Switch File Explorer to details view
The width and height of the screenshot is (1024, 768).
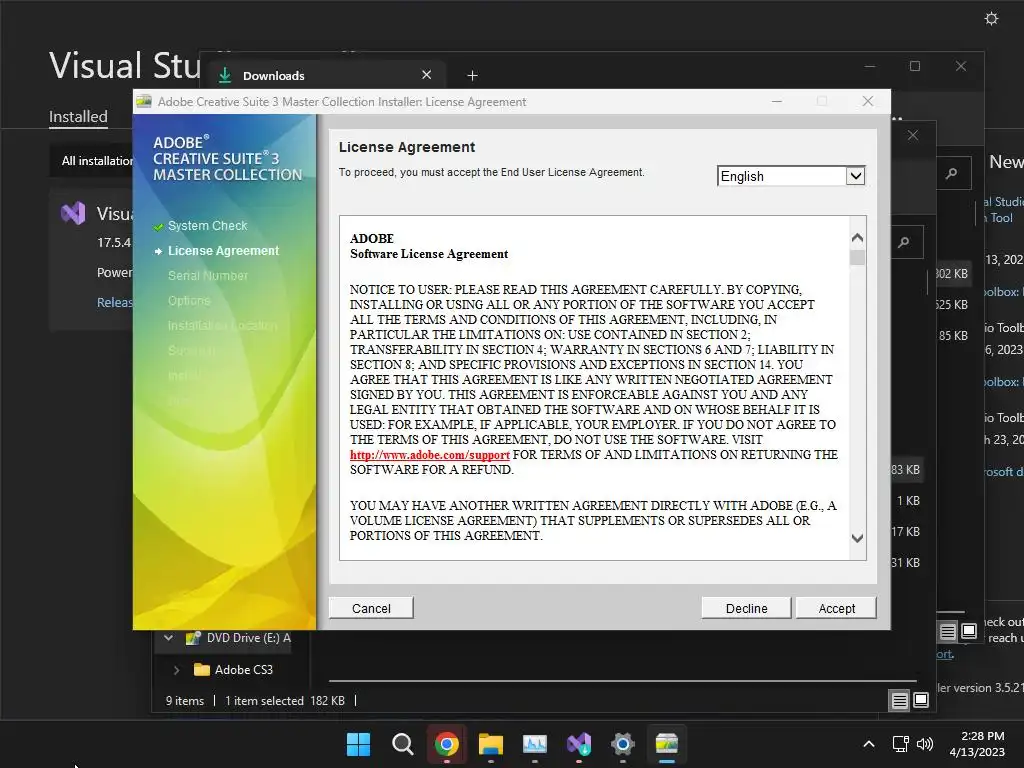[x=899, y=701]
